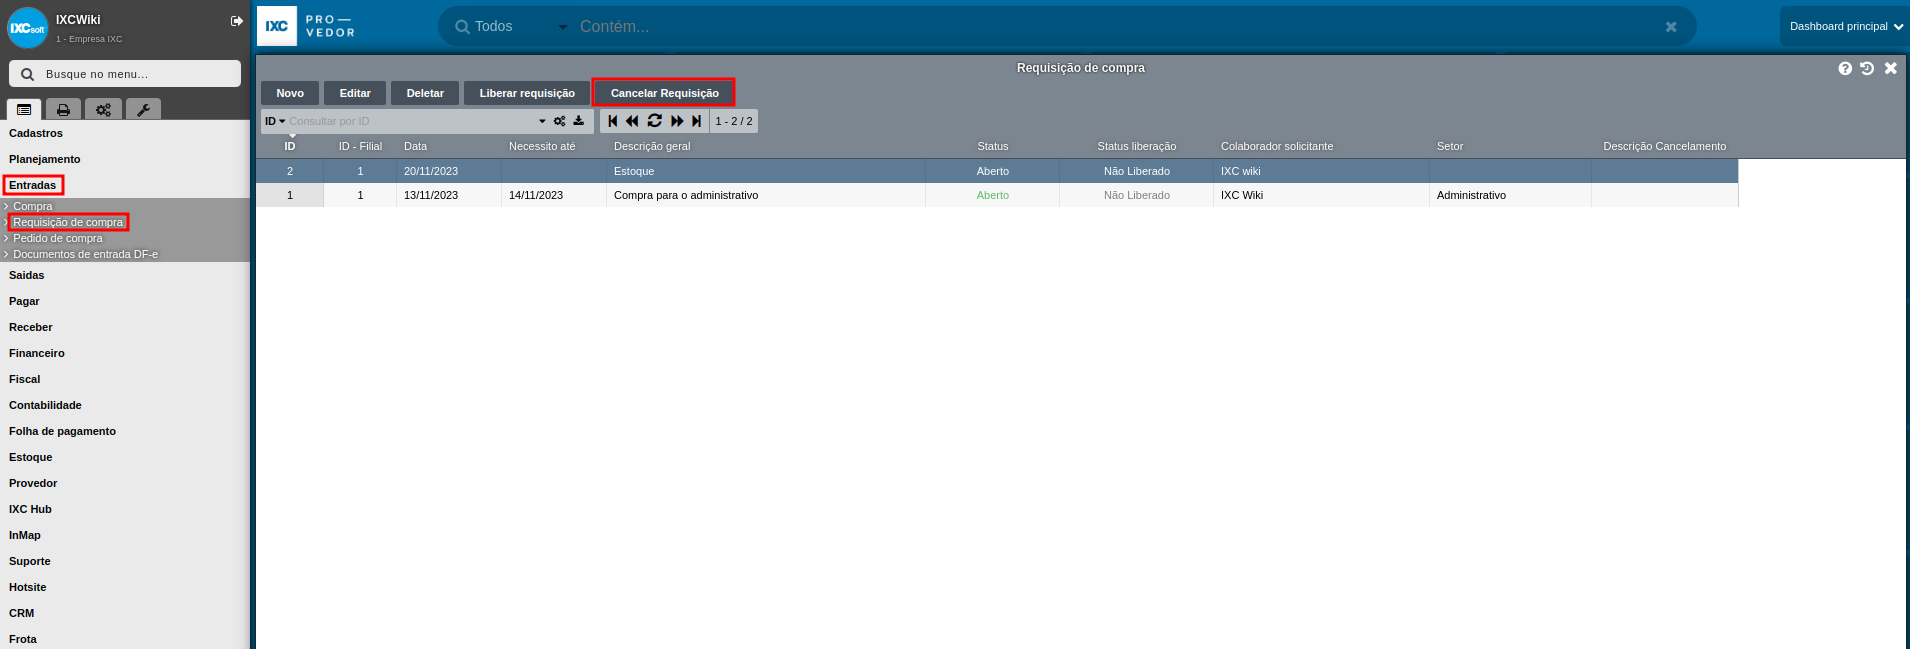1910x649 pixels.
Task: Open the wrench tools tab in sidebar
Action: point(143,110)
